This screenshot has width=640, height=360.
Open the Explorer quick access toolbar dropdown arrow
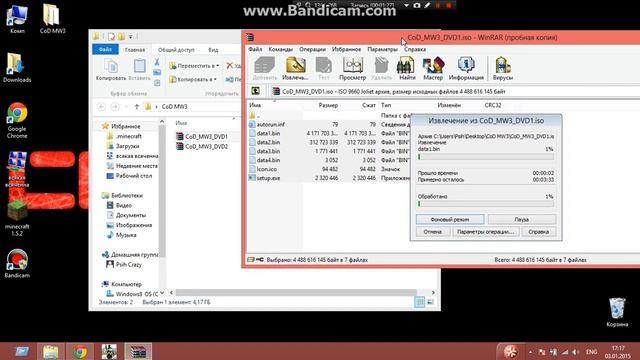point(131,37)
